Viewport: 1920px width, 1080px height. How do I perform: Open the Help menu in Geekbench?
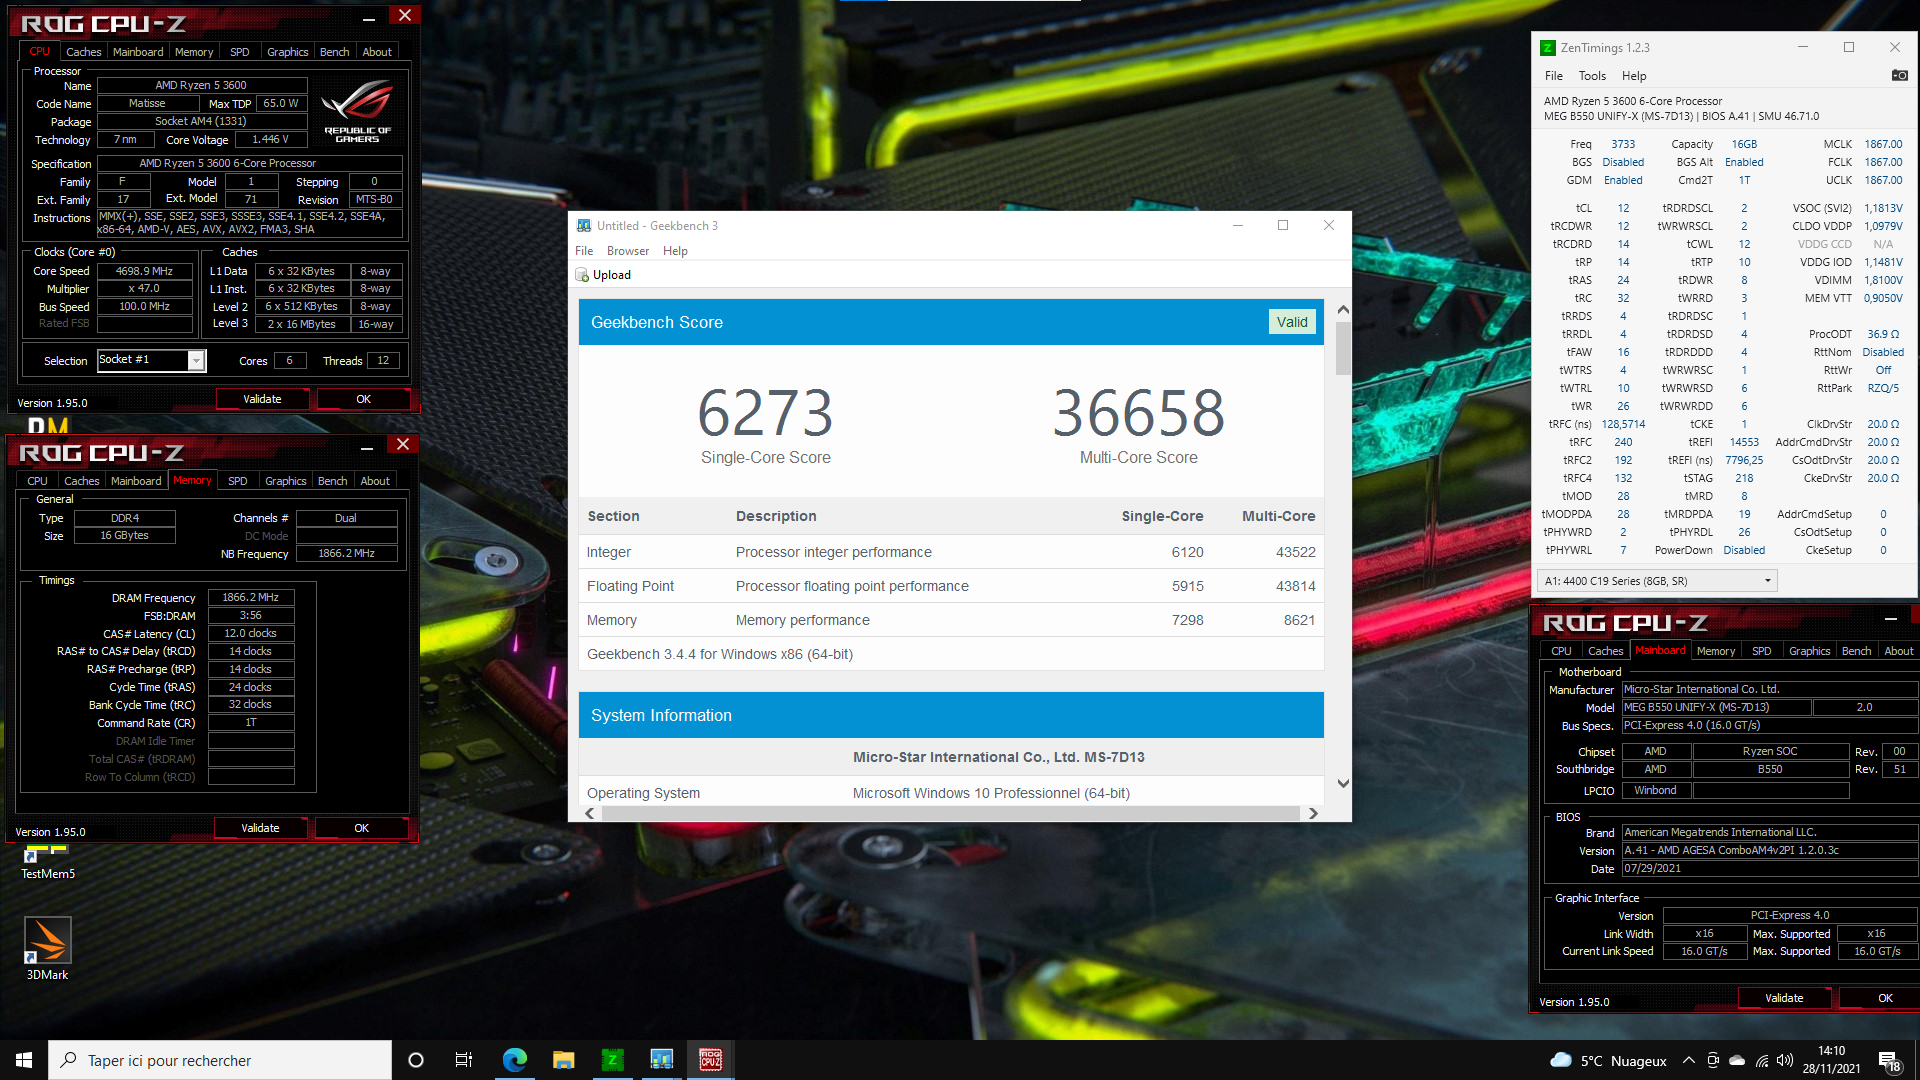(x=675, y=251)
